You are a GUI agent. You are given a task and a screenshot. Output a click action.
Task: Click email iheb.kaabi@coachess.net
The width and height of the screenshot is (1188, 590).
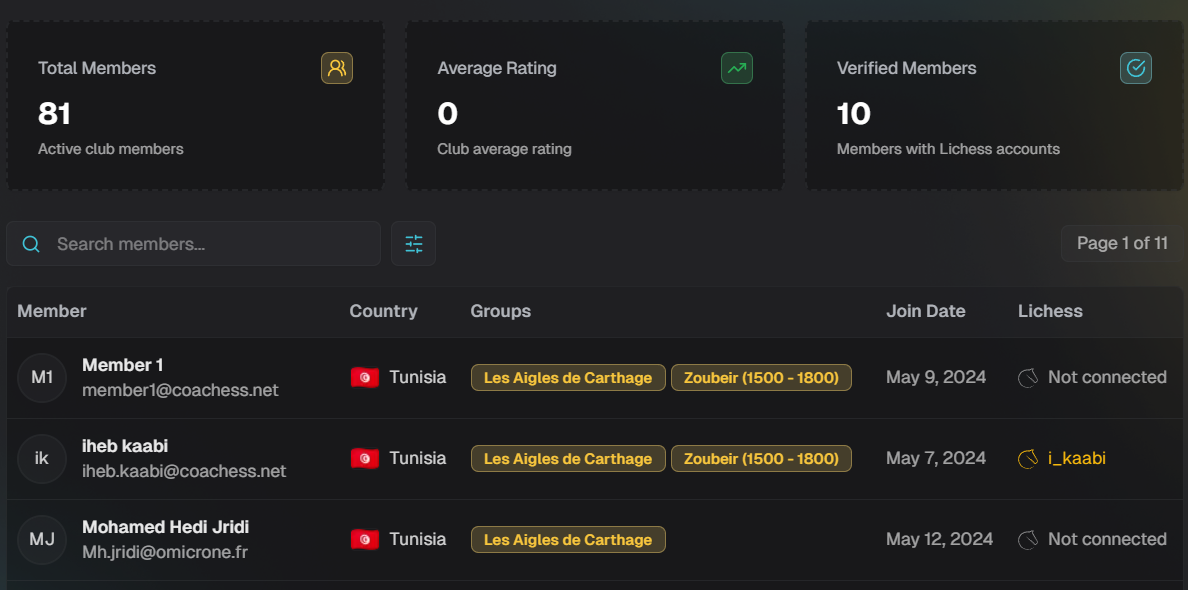pyautogui.click(x=184, y=471)
